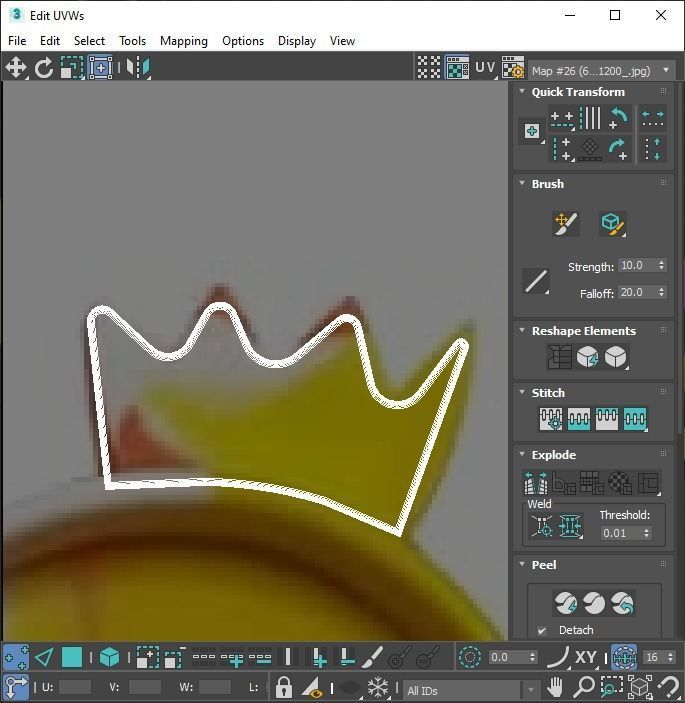Open the Map #26 texture dropdown
The height and width of the screenshot is (703, 685).
pyautogui.click(x=601, y=71)
